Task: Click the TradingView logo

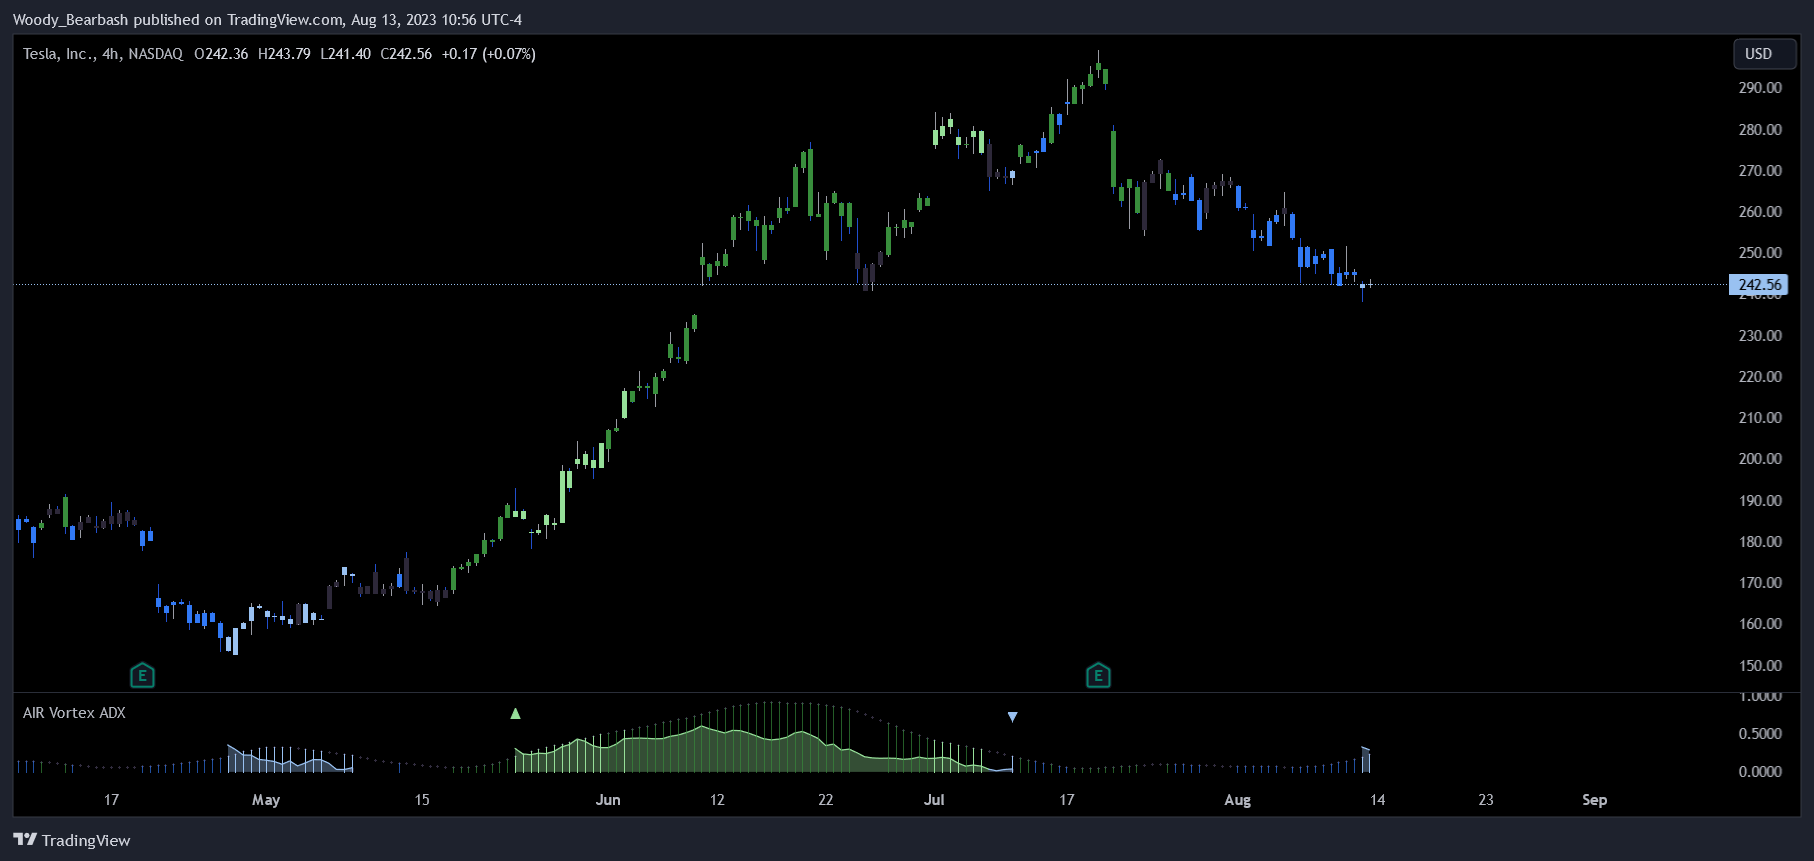Action: [72, 840]
